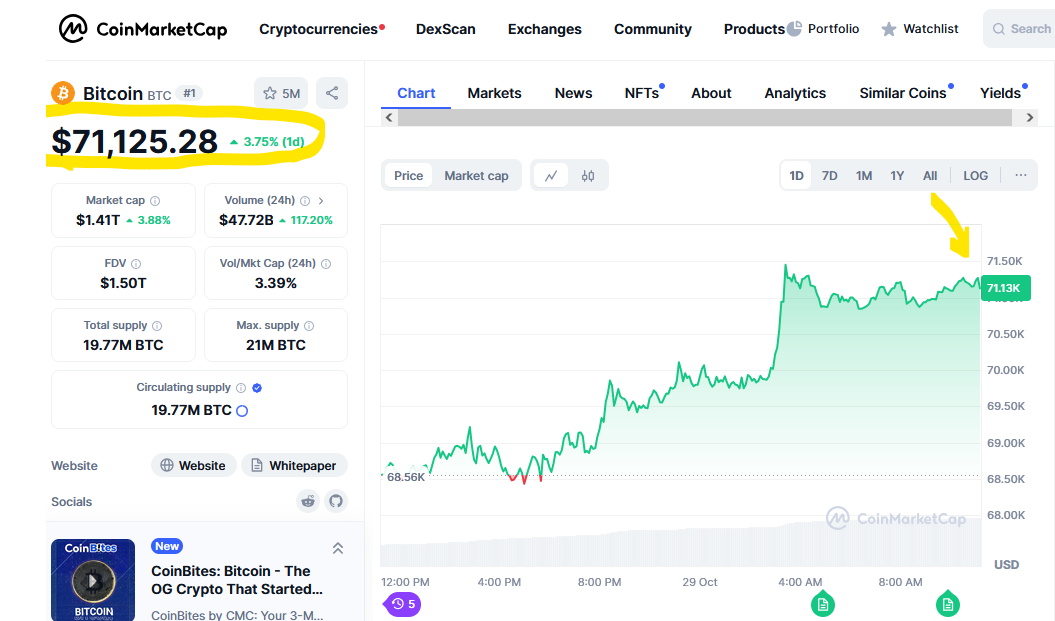Open DexScan nav menu

point(445,29)
